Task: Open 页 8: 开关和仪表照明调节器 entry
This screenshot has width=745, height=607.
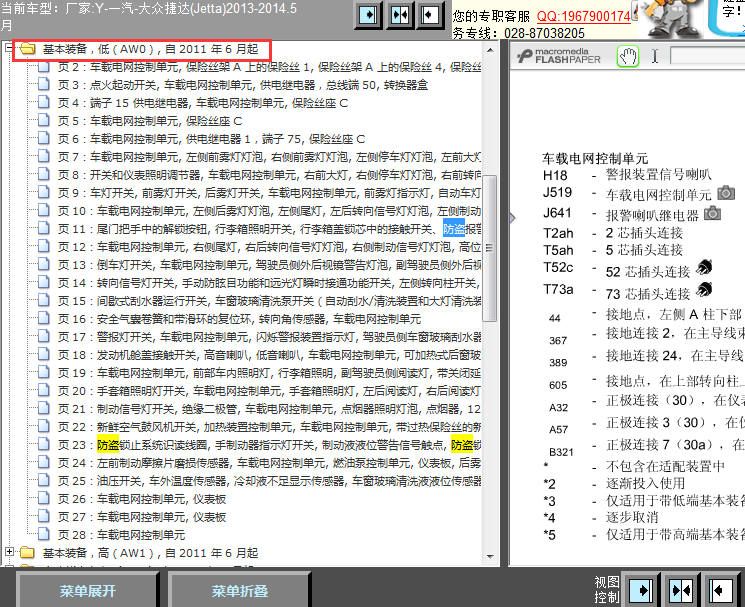Action: (x=269, y=175)
